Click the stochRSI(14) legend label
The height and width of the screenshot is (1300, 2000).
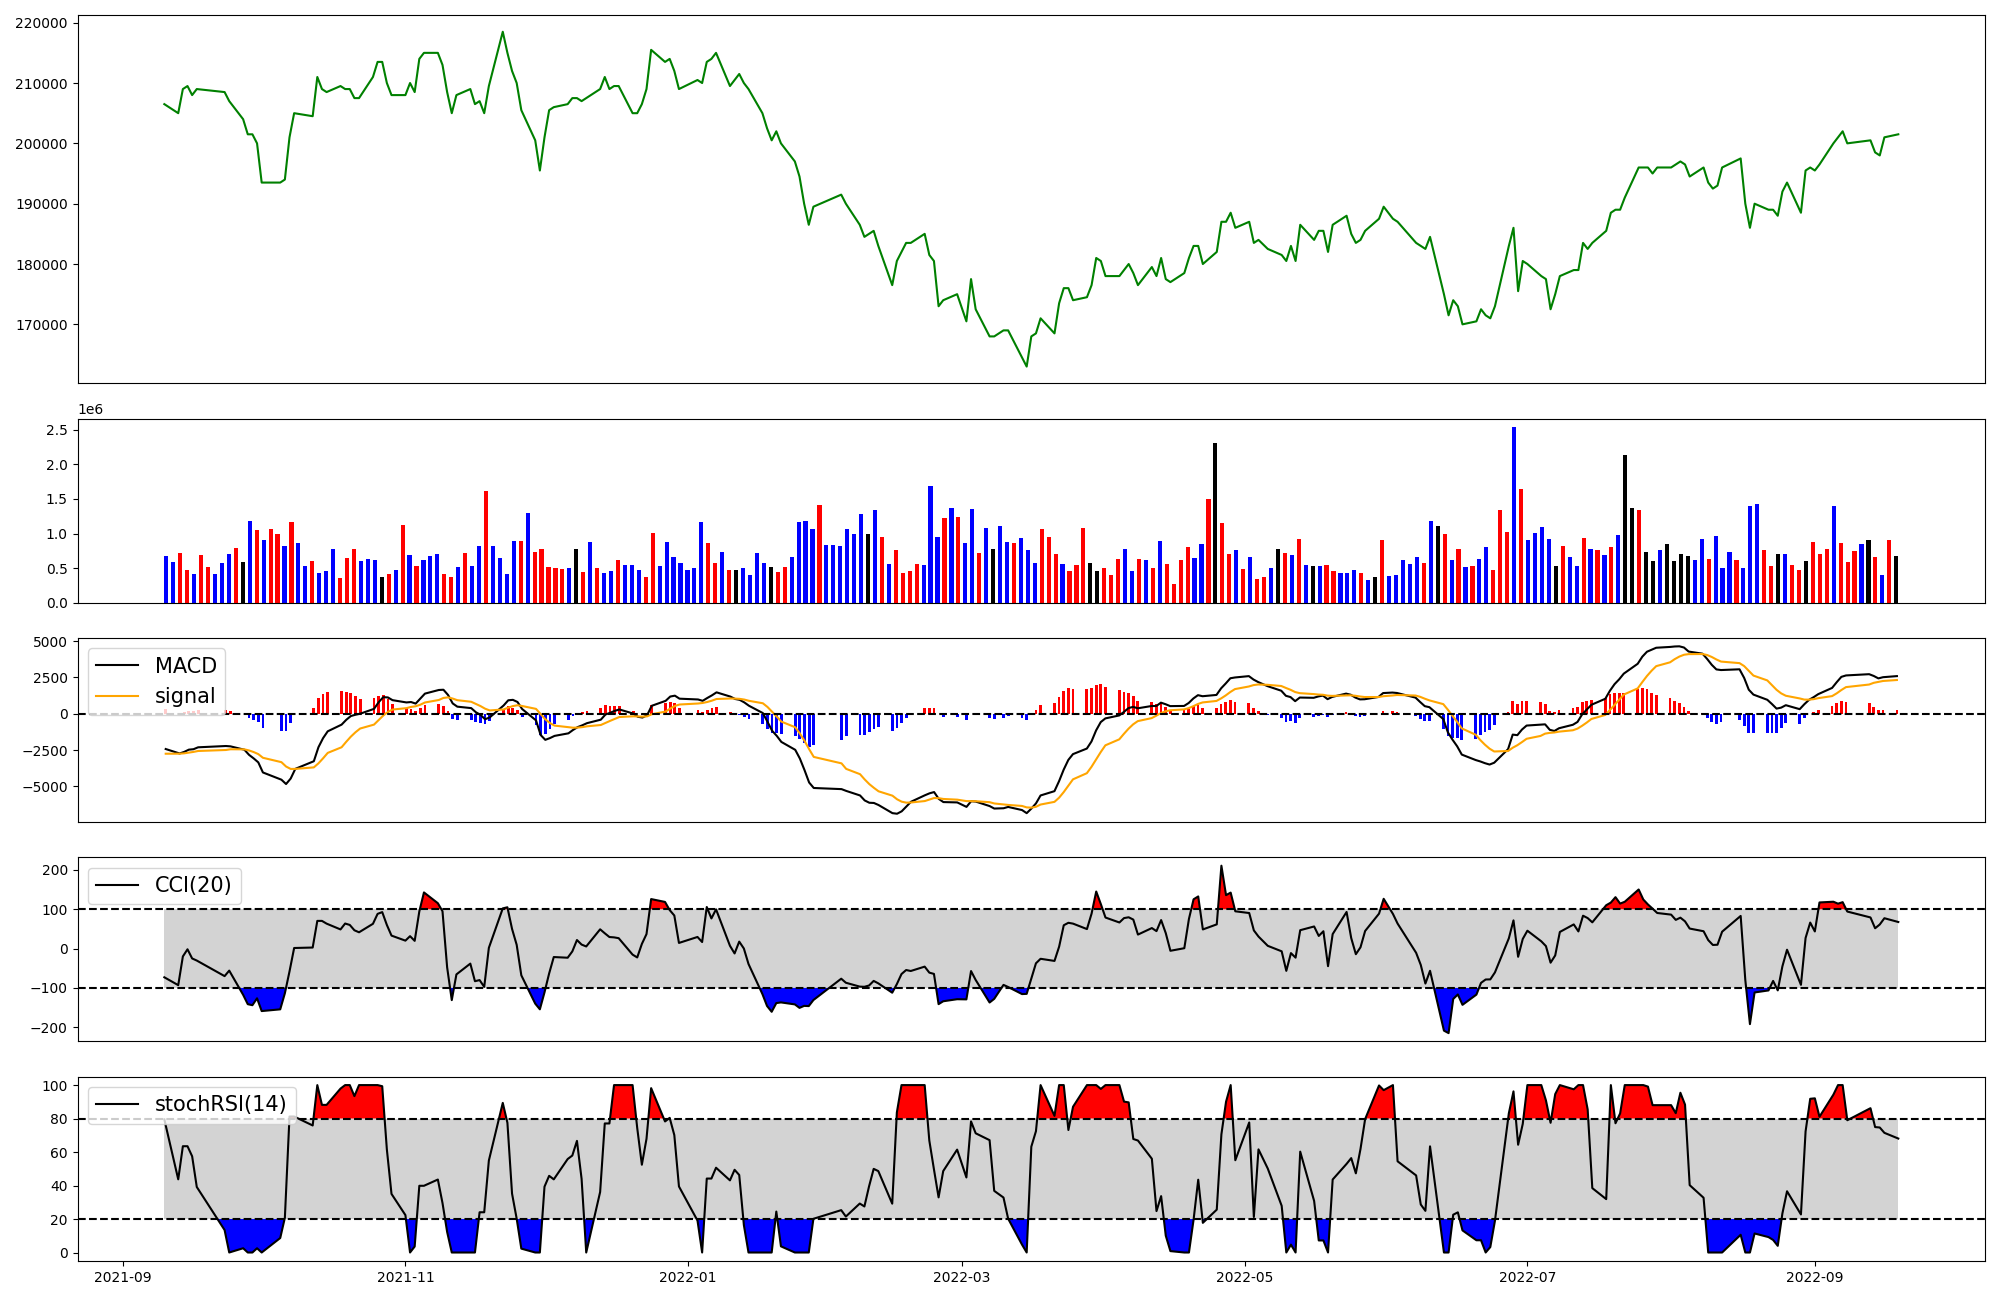220,1104
